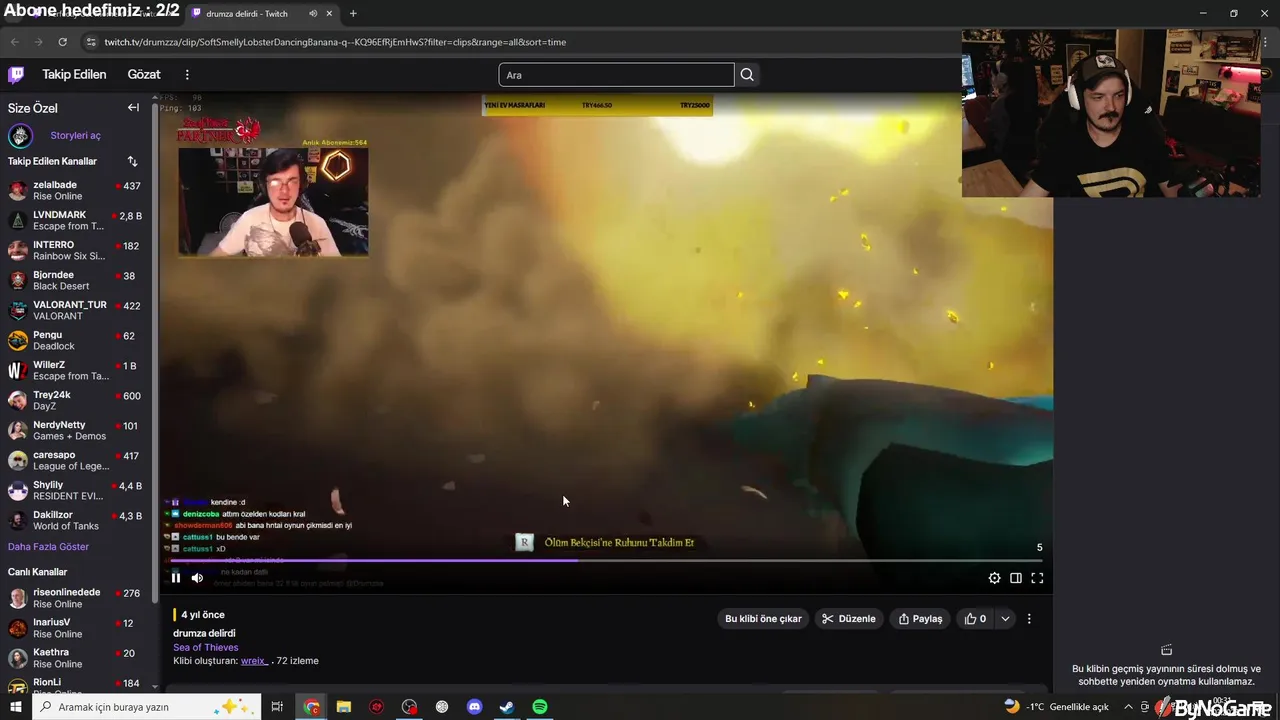Open Shylily channel in sidebar
Screen dimensions: 1280x720
tap(75, 490)
